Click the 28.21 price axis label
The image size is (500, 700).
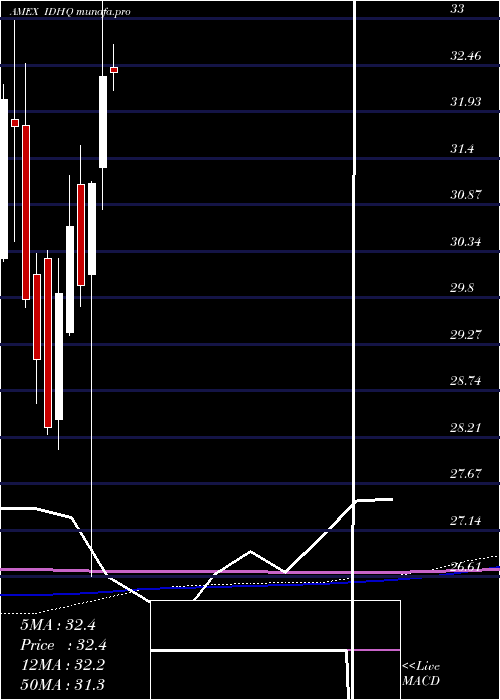point(466,428)
